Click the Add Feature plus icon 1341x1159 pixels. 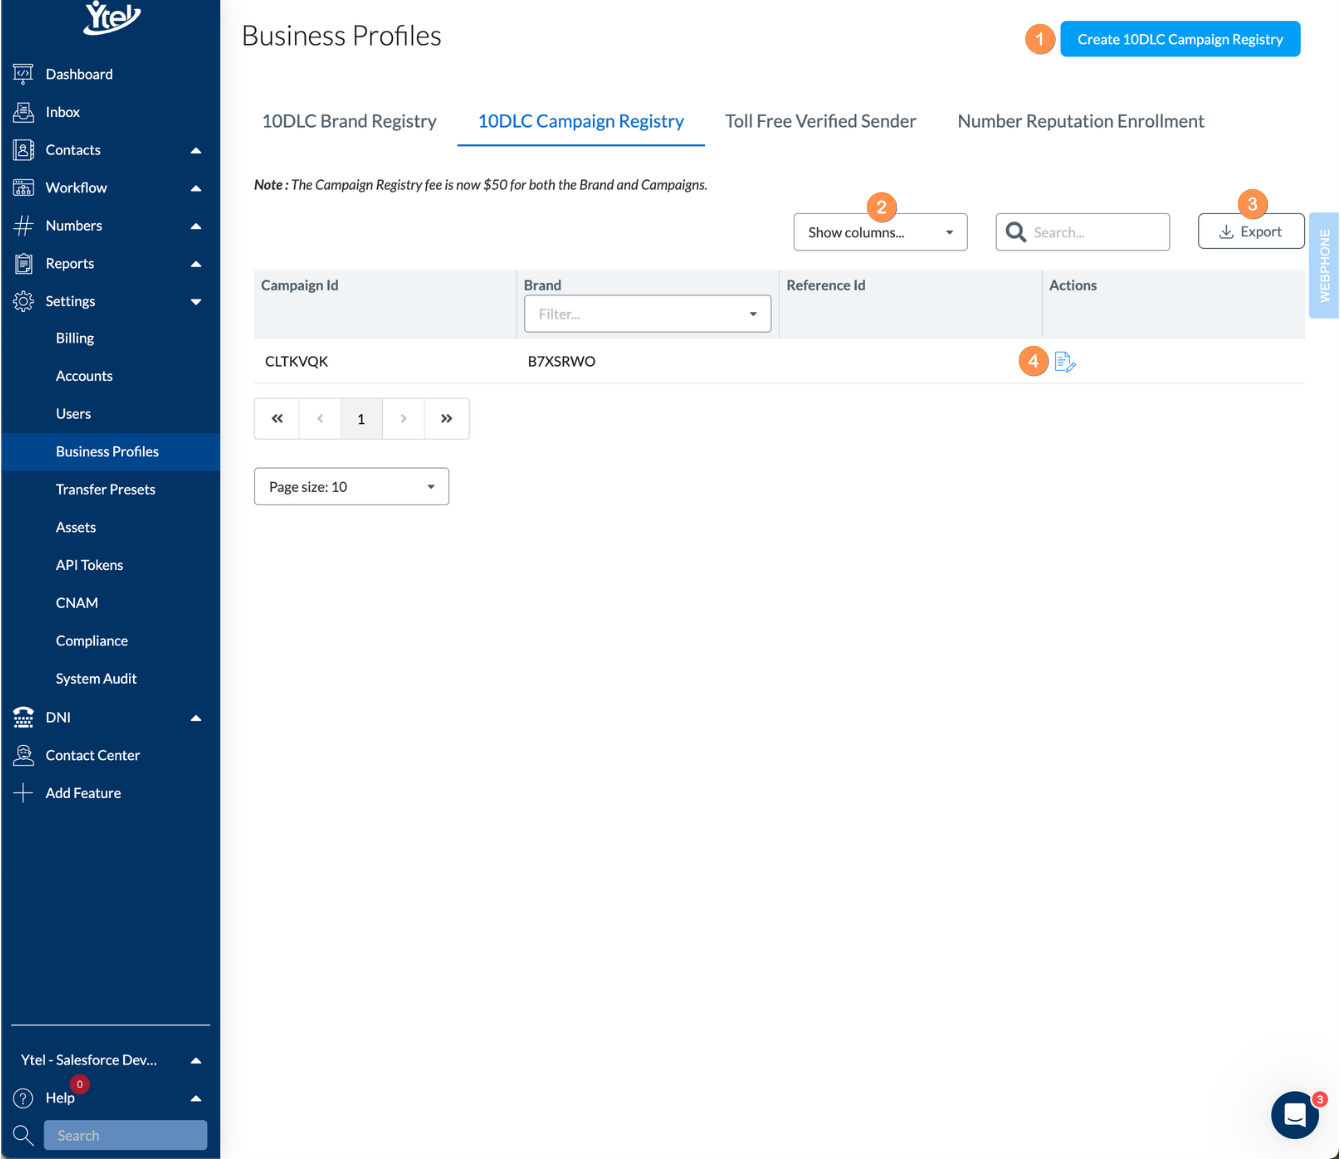coord(23,793)
